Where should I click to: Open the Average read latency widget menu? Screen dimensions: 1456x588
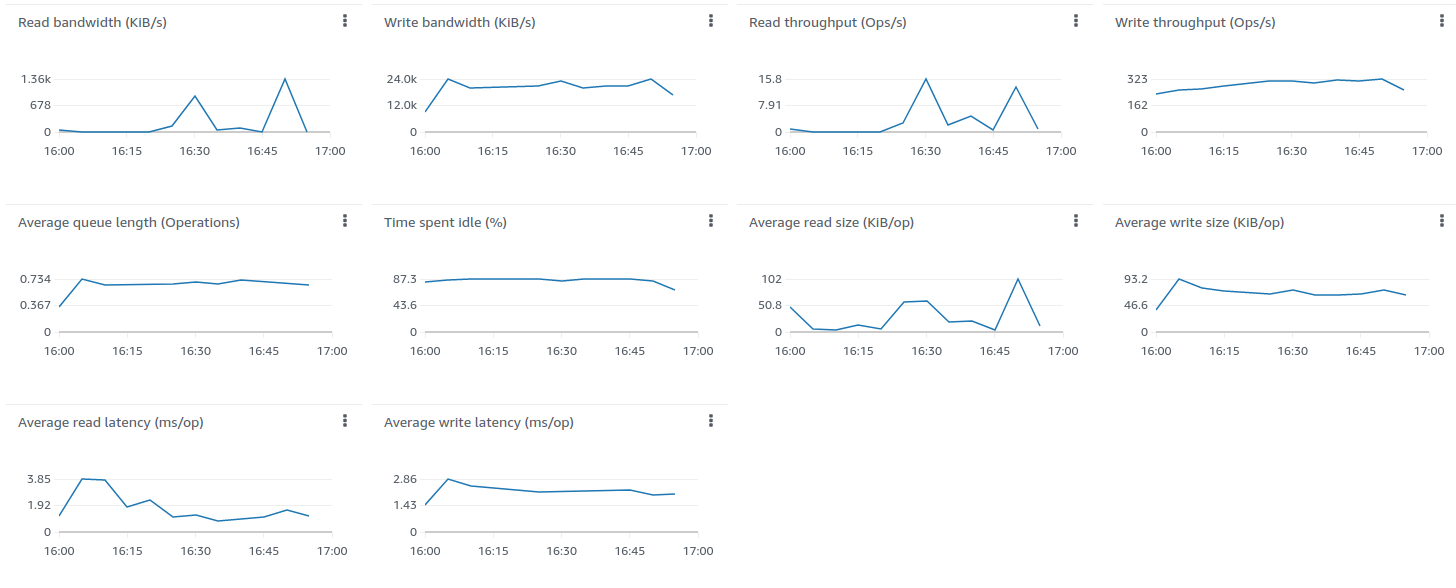pos(345,421)
